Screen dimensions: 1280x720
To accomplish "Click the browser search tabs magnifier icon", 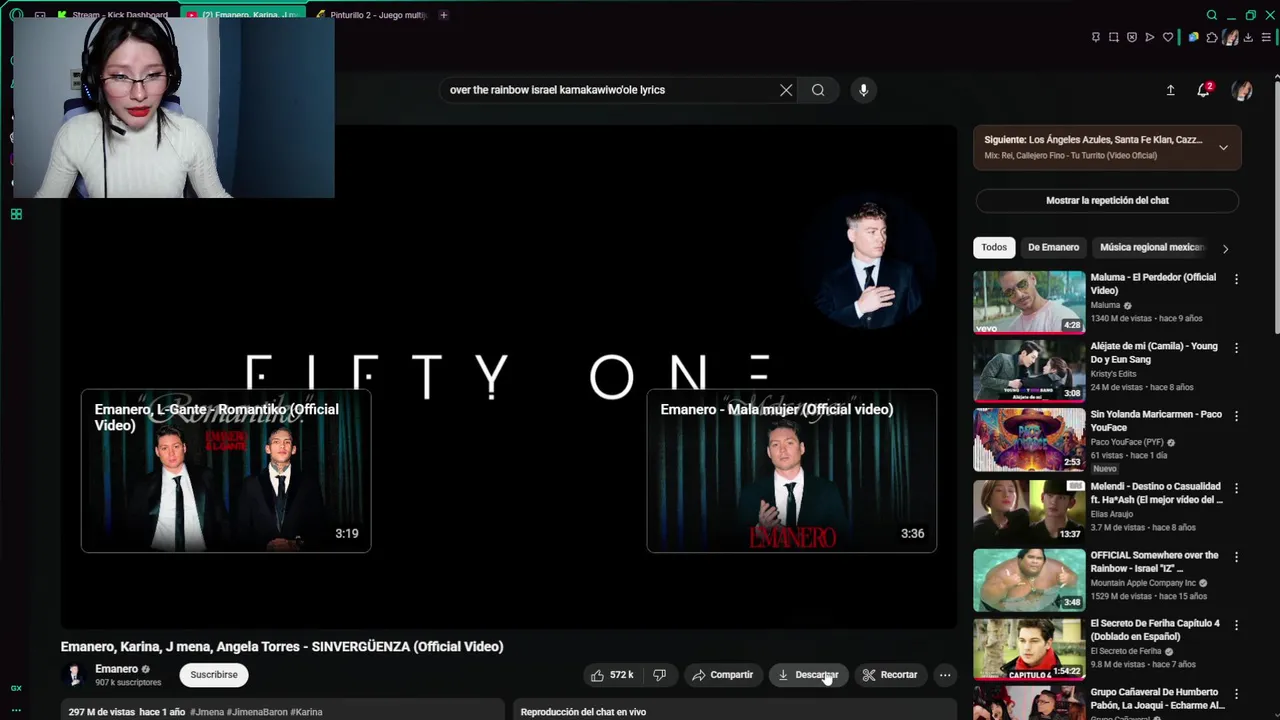I will tap(1212, 15).
